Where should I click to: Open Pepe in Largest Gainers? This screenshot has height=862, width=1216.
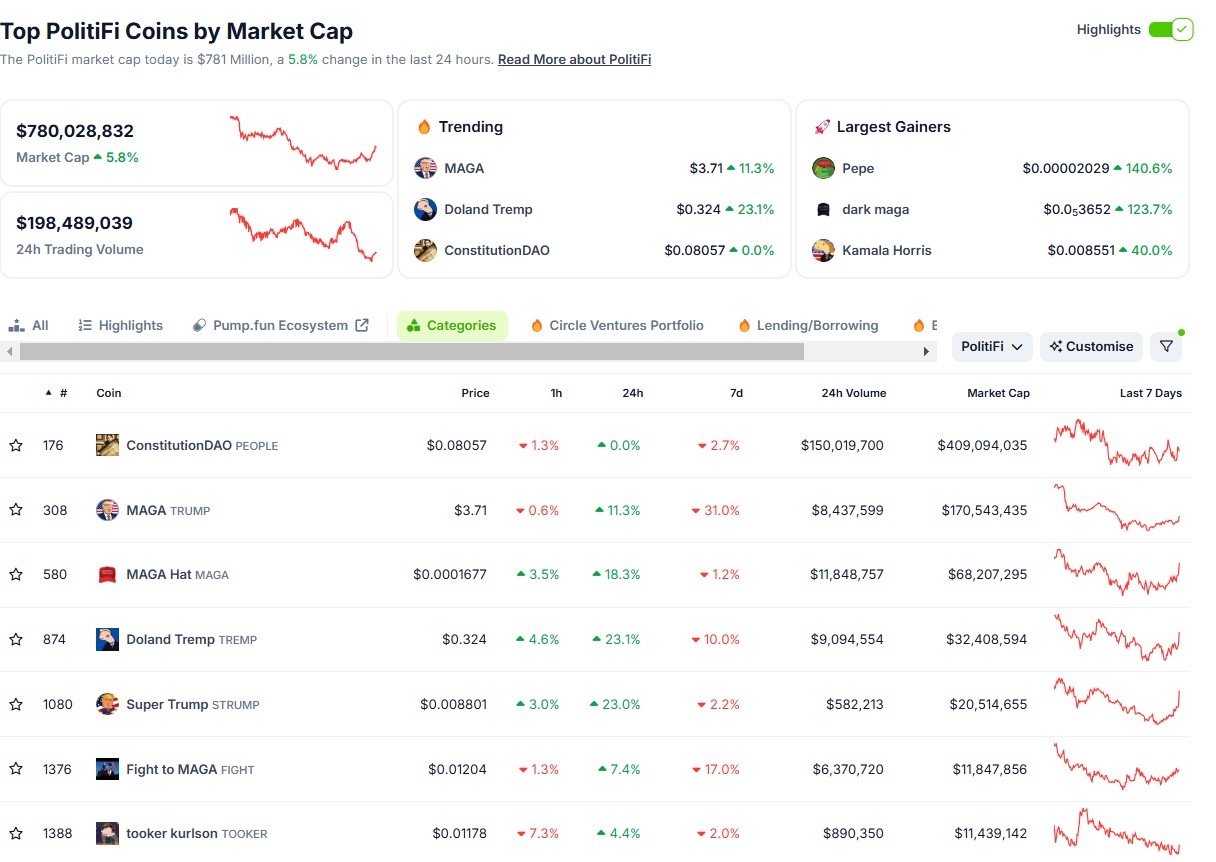858,168
